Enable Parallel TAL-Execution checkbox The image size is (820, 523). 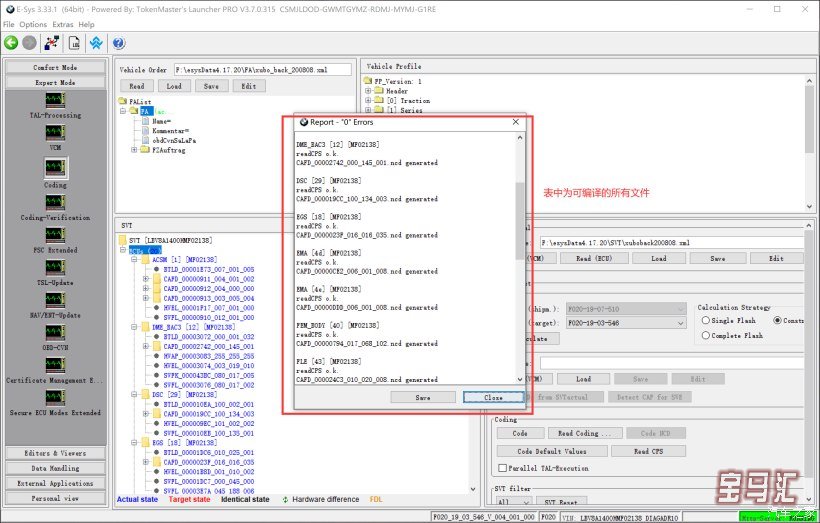pyautogui.click(x=503, y=468)
